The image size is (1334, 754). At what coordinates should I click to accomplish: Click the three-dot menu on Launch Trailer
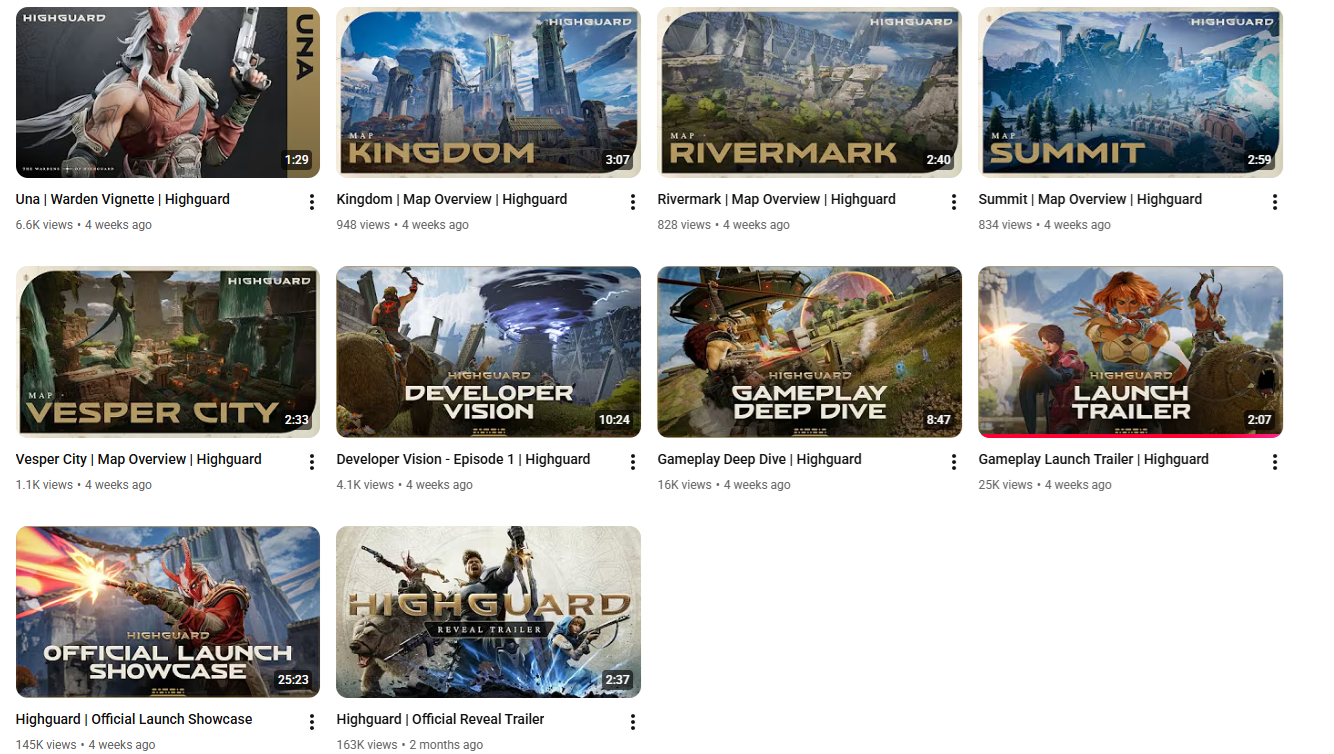(1275, 461)
